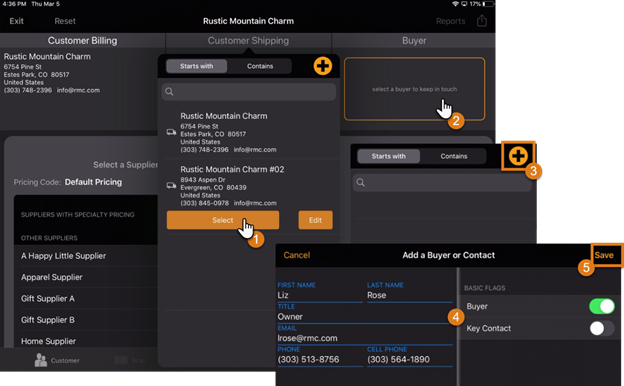Add a new buyer with plus icon
Viewport: 624px width, 386px height.
click(518, 156)
